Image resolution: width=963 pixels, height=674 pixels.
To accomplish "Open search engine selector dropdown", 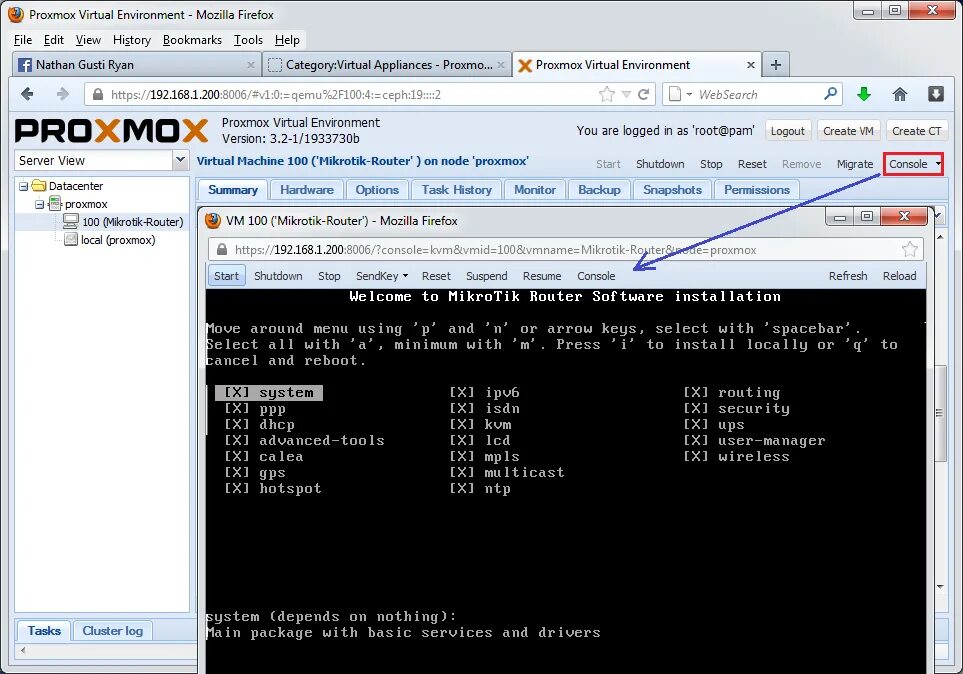I will coord(689,95).
